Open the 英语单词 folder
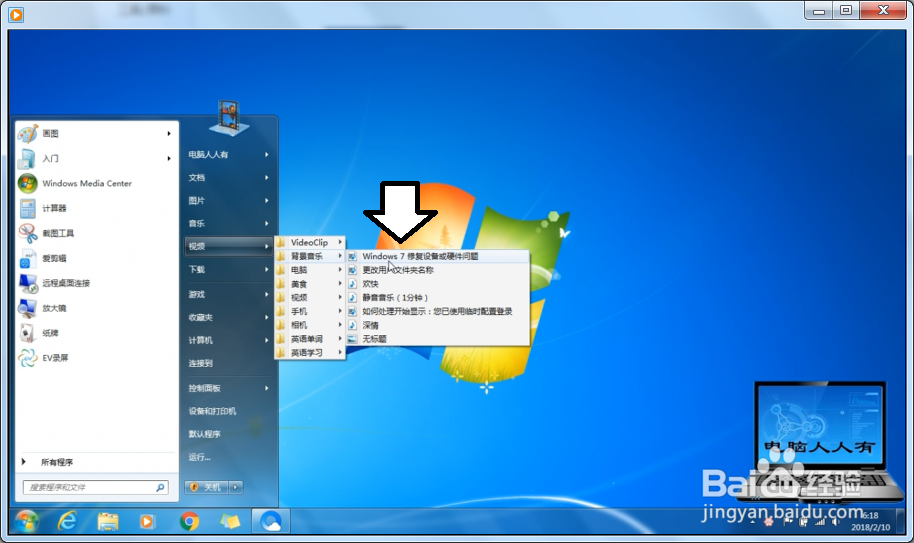Image resolution: width=914 pixels, height=543 pixels. pyautogui.click(x=310, y=339)
